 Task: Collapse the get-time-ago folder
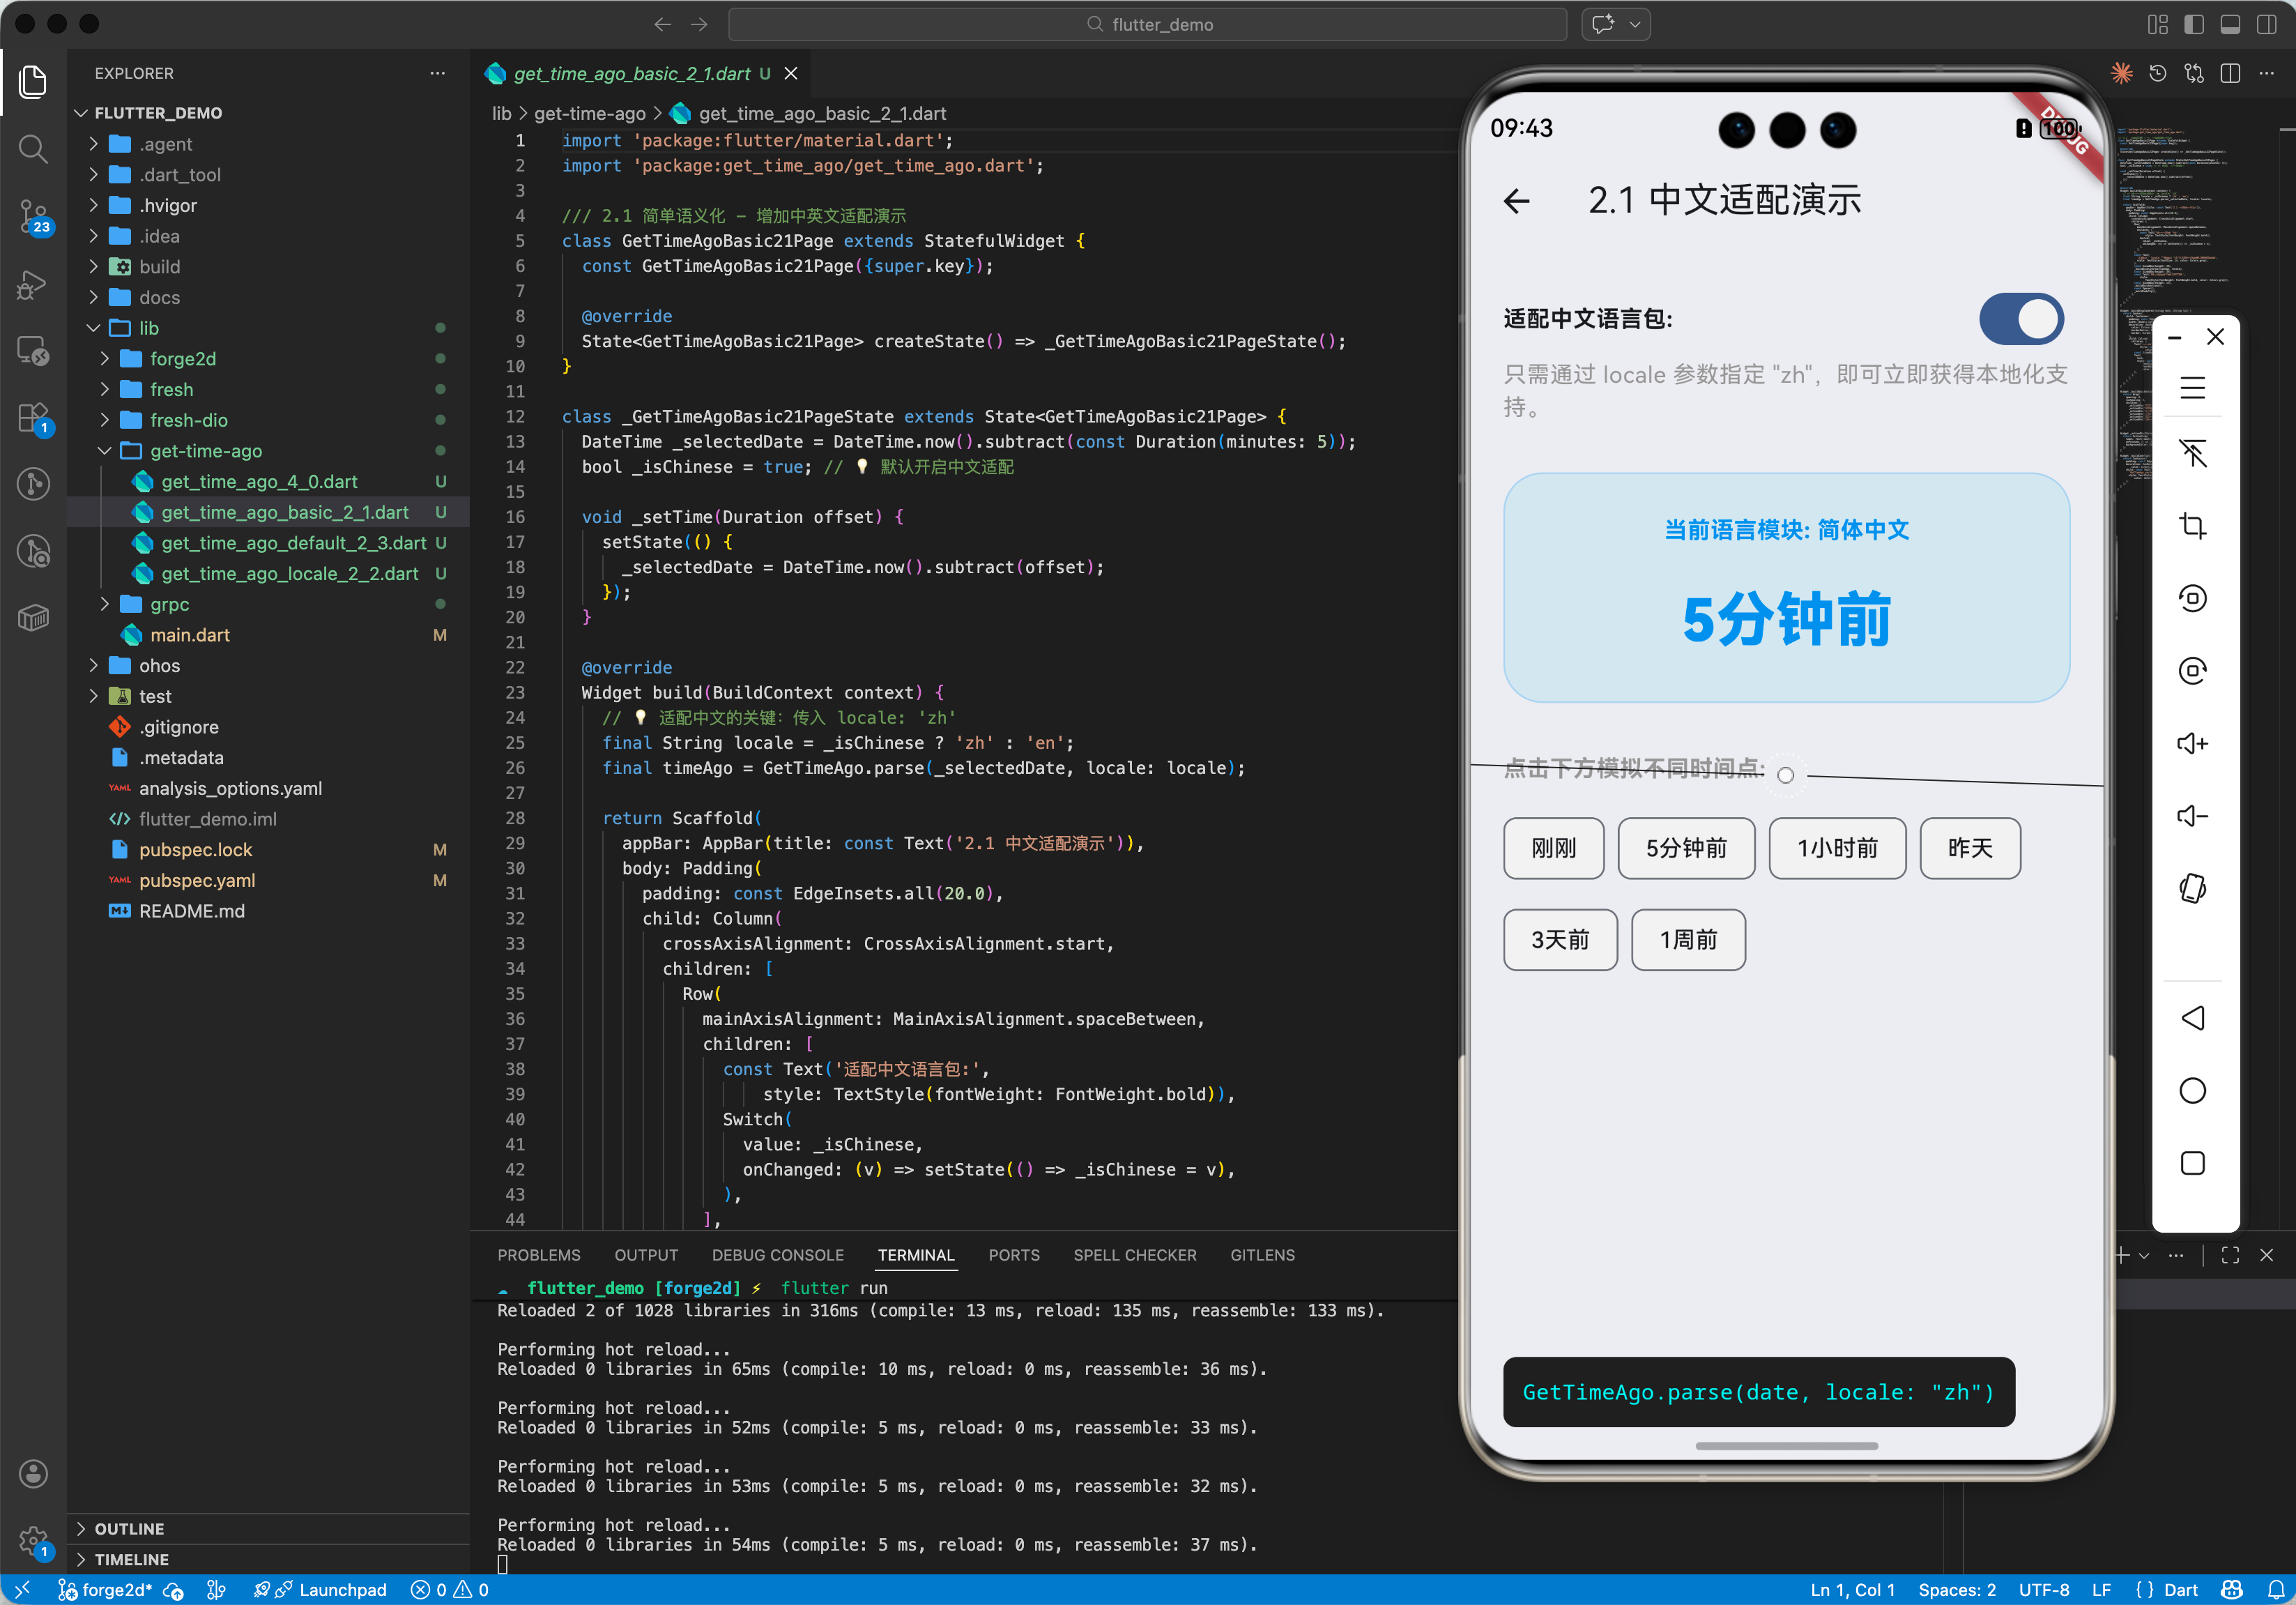pyautogui.click(x=205, y=450)
